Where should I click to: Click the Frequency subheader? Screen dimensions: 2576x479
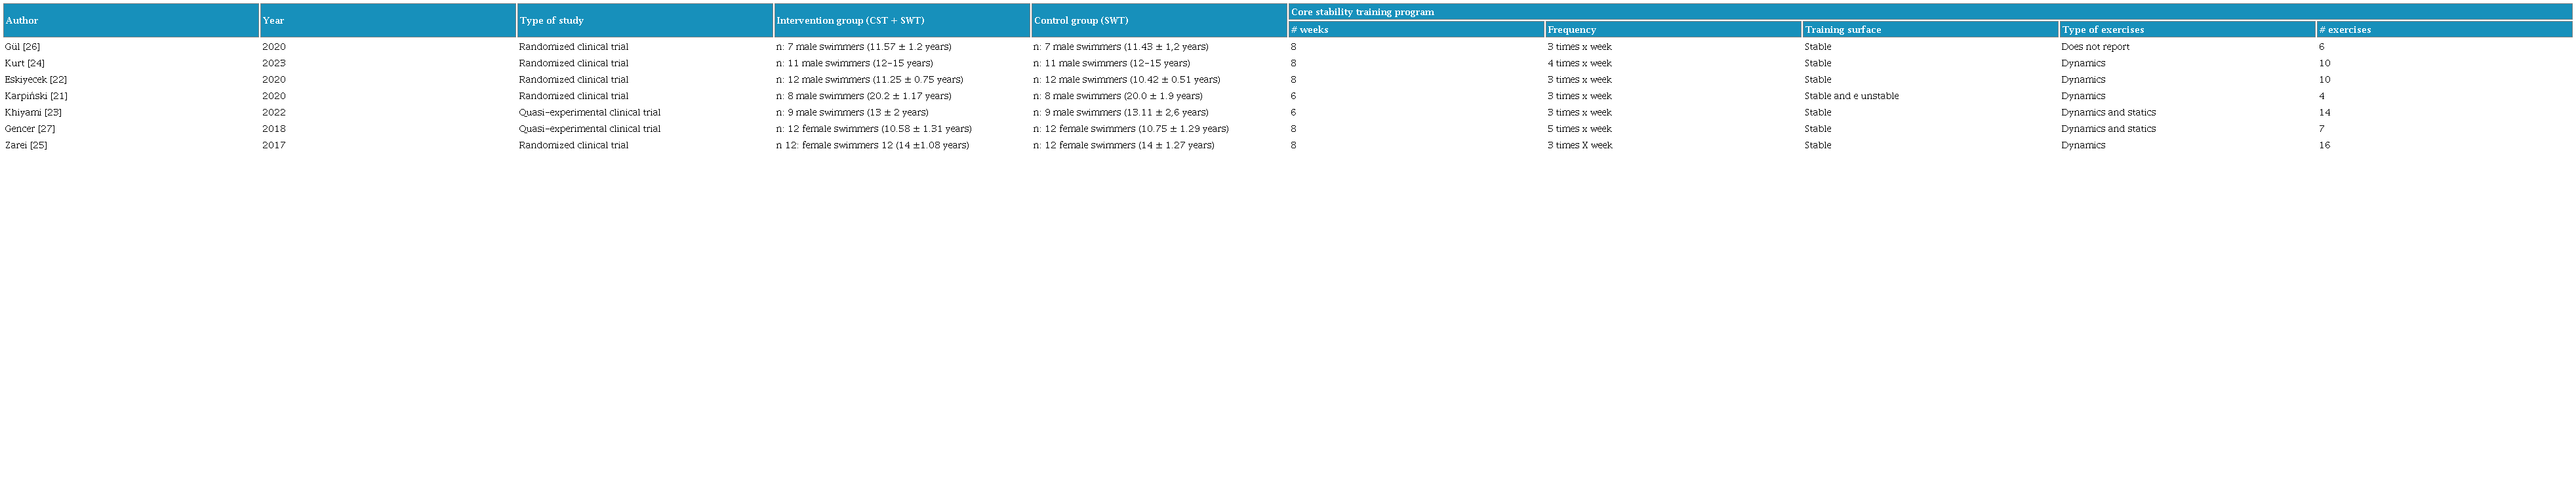point(1572,30)
